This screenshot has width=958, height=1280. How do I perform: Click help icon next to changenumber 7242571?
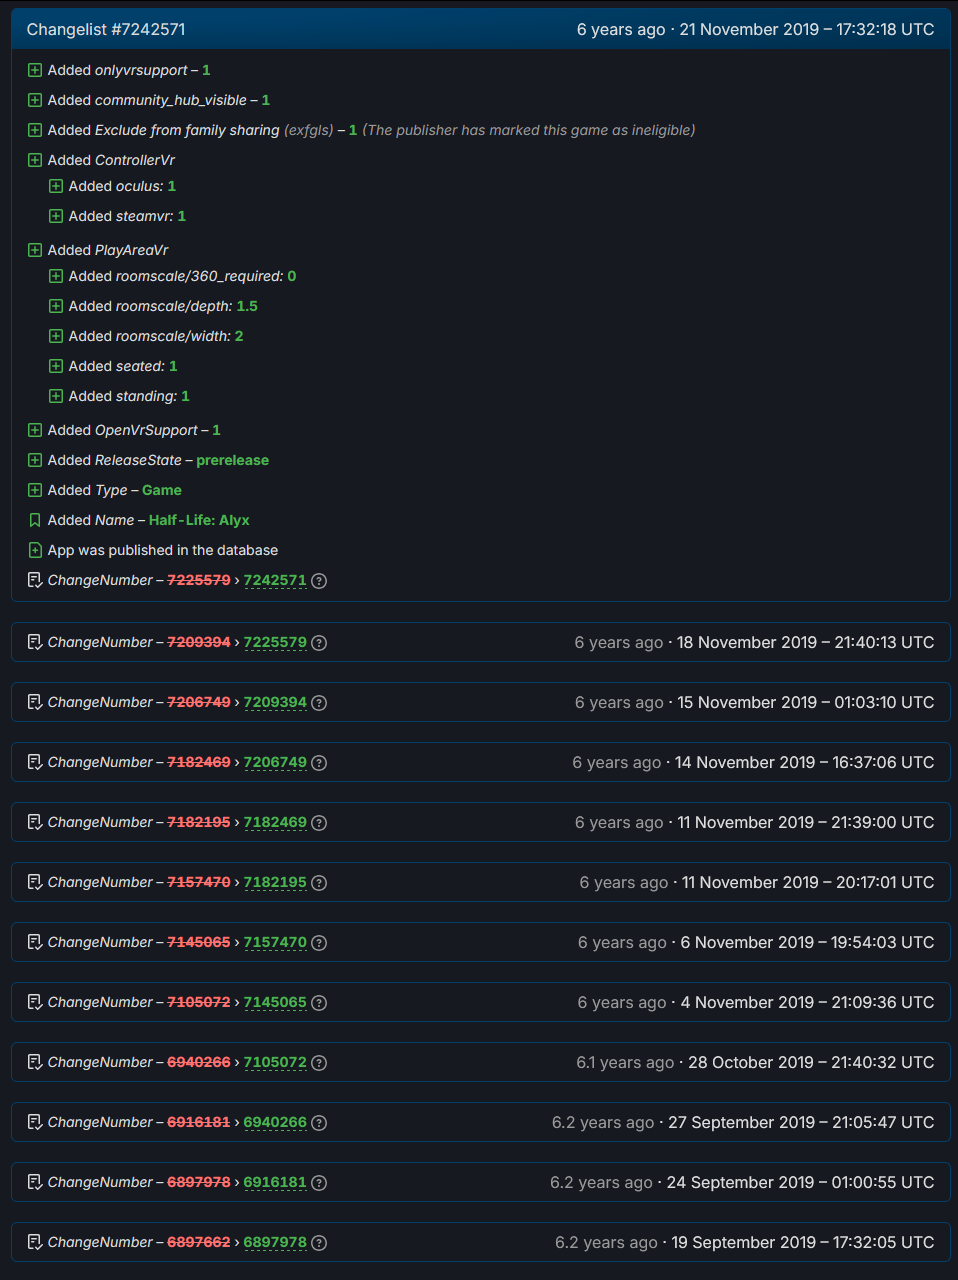pyautogui.click(x=319, y=581)
